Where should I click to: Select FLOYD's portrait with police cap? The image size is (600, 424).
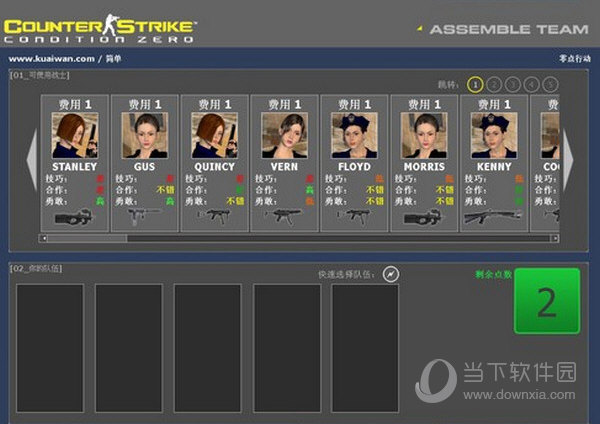pyautogui.click(x=354, y=135)
